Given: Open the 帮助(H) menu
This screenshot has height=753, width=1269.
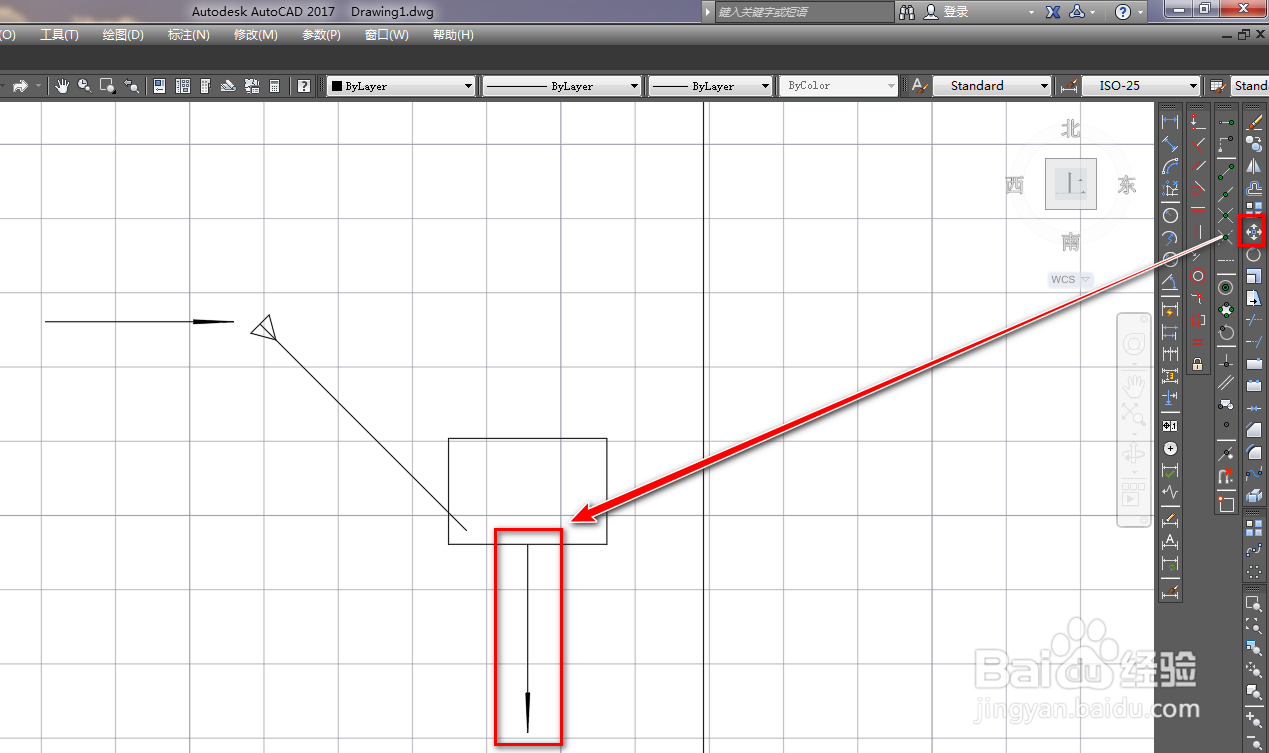Looking at the screenshot, I should (x=453, y=35).
